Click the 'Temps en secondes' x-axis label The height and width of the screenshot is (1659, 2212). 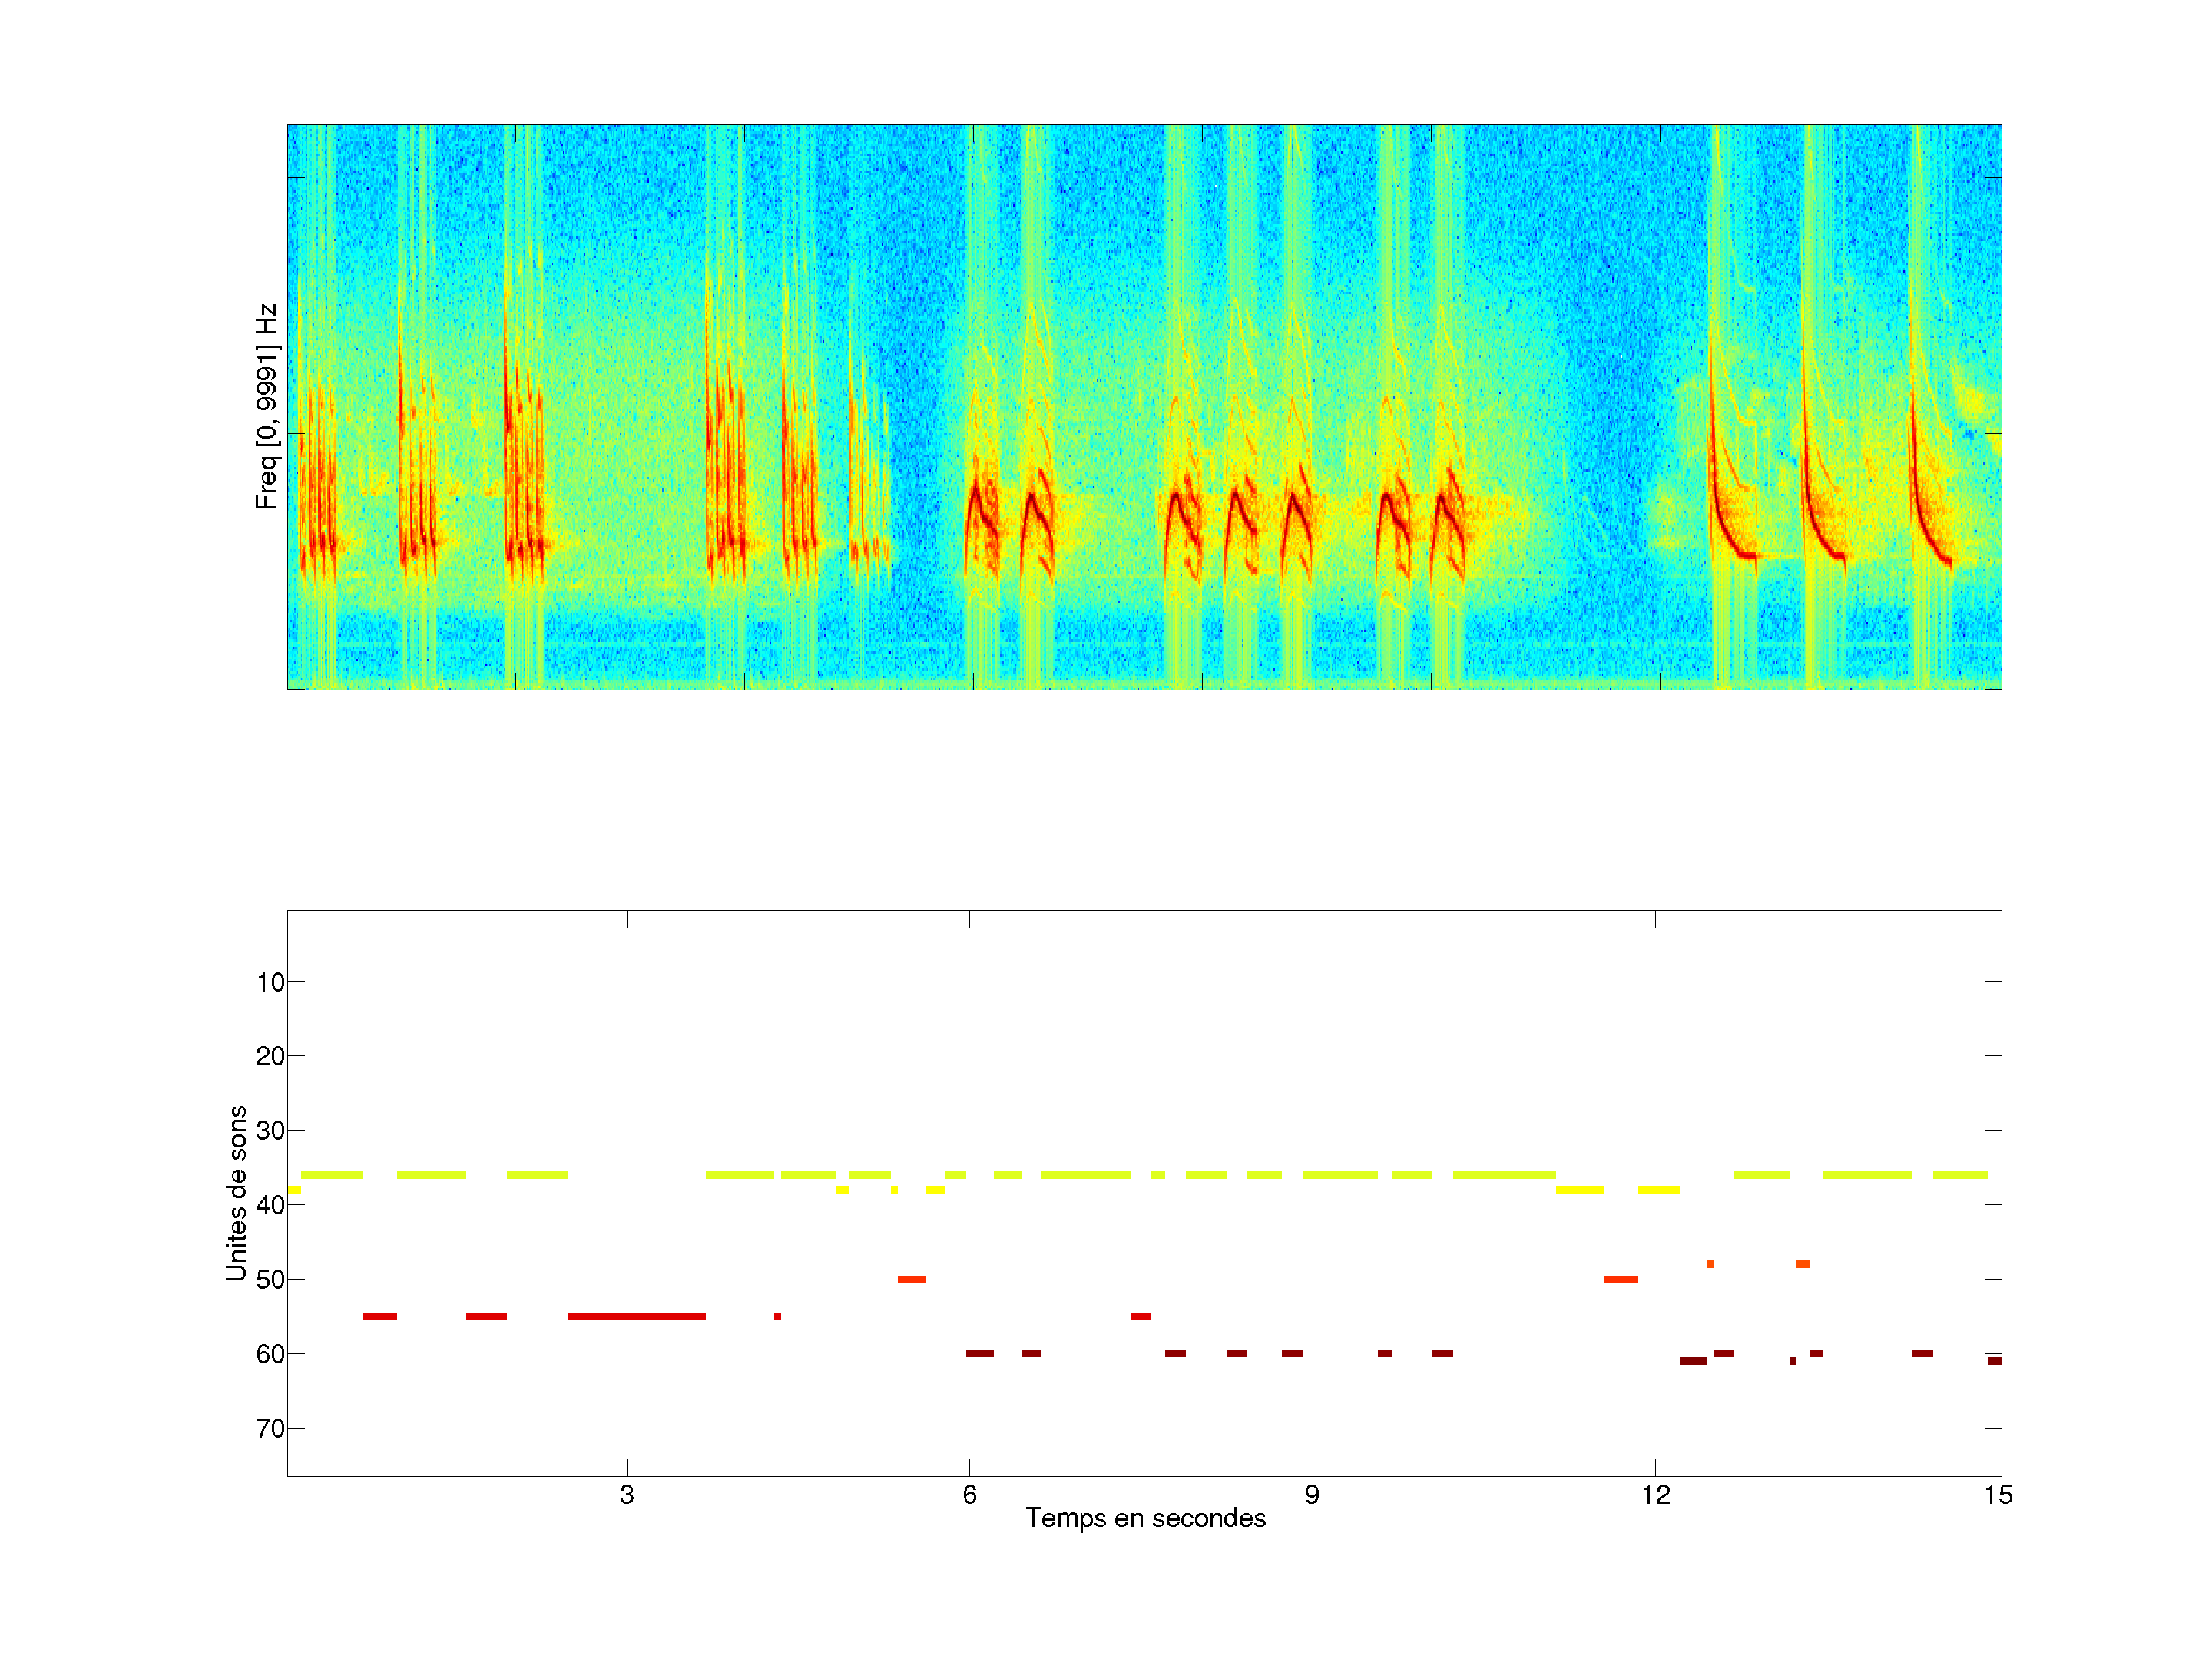pos(1145,1518)
